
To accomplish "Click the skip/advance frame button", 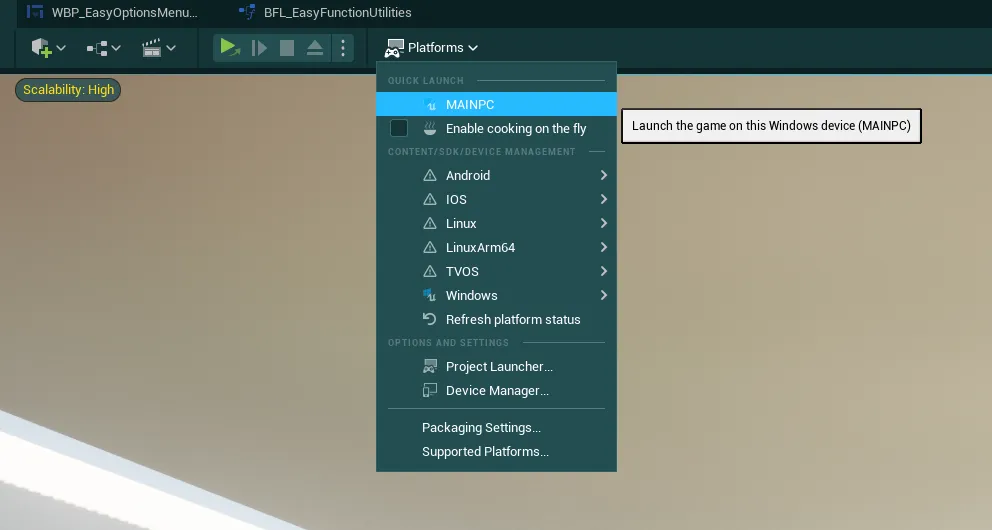I will click(x=259, y=48).
